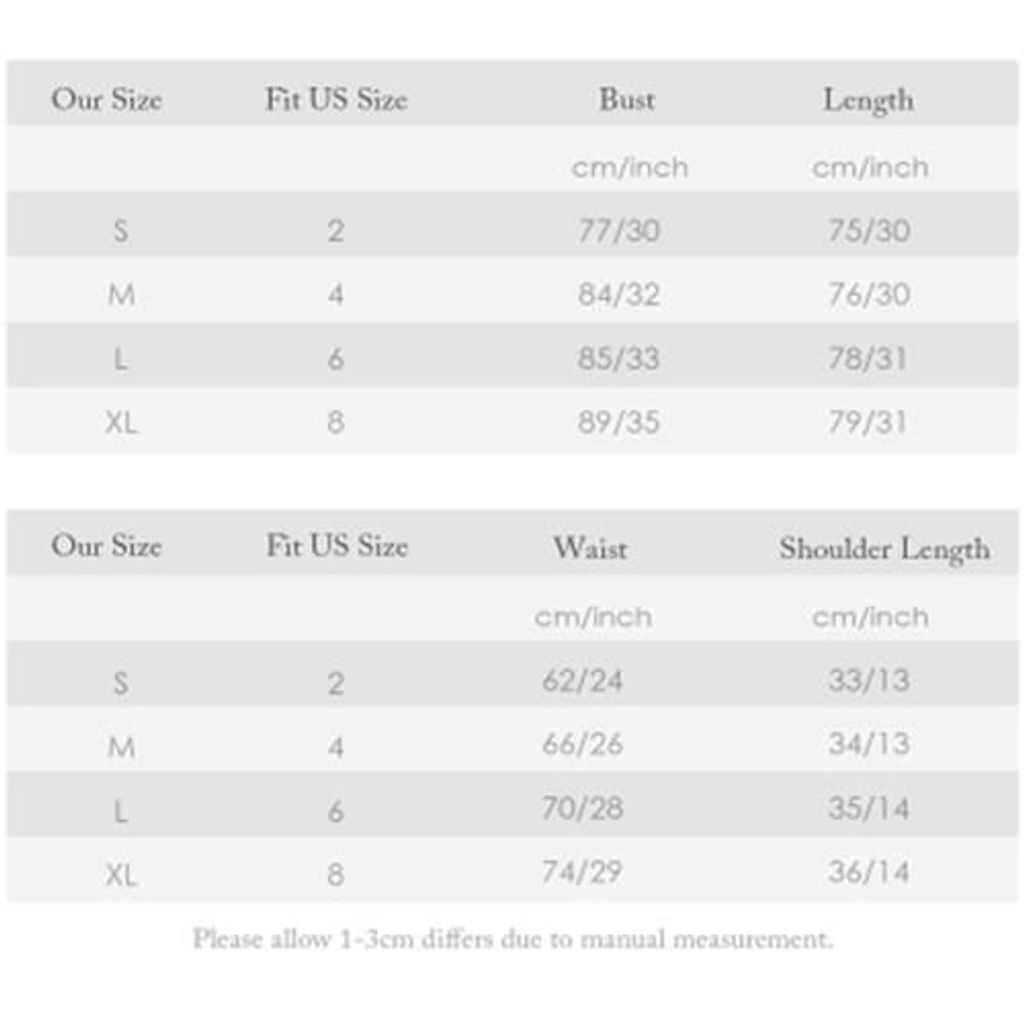
Task: Click the manual measurement disclaimer note
Action: [512, 939]
